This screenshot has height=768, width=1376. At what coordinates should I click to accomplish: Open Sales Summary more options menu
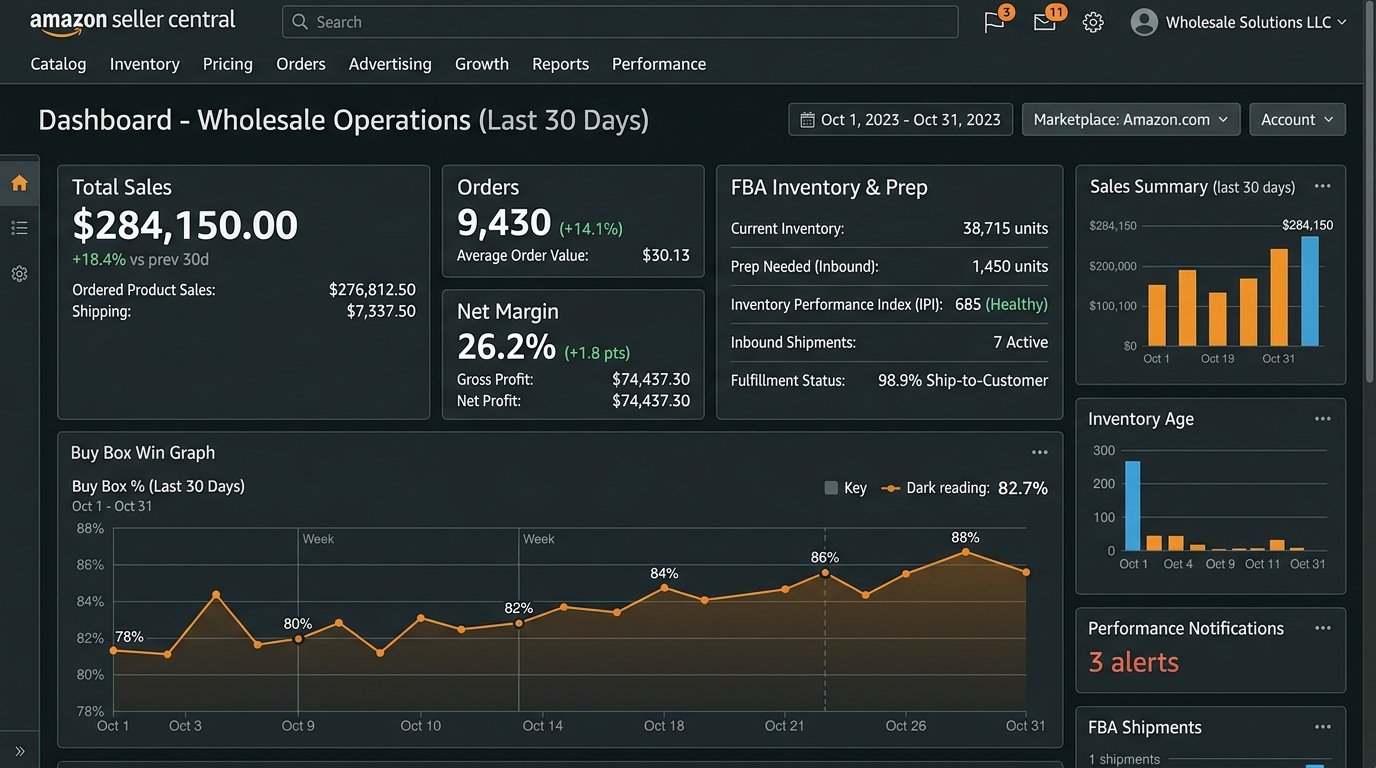click(x=1323, y=186)
